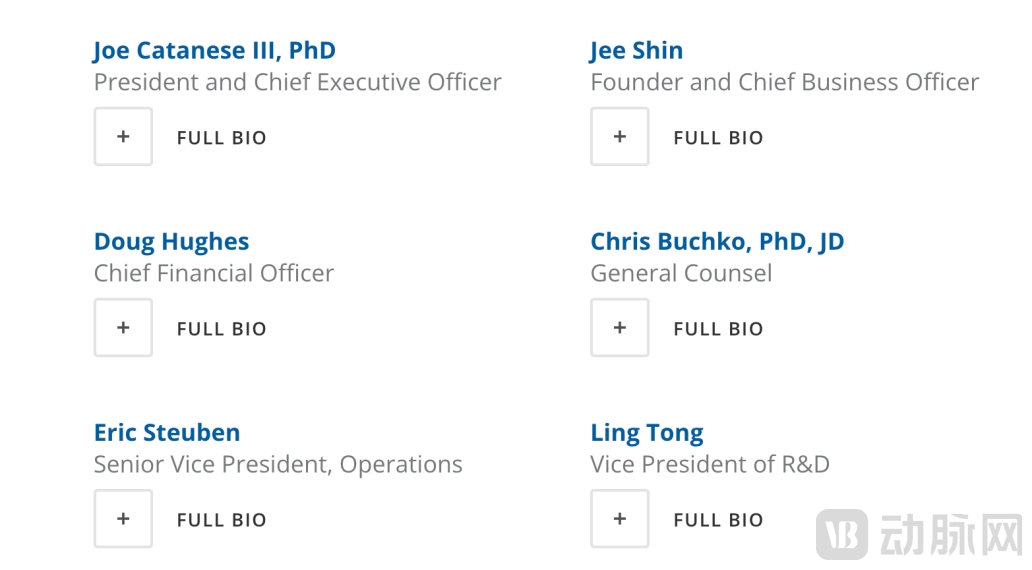This screenshot has width=1032, height=570.
Task: Click the Eric Steuben name link
Action: tap(167, 433)
